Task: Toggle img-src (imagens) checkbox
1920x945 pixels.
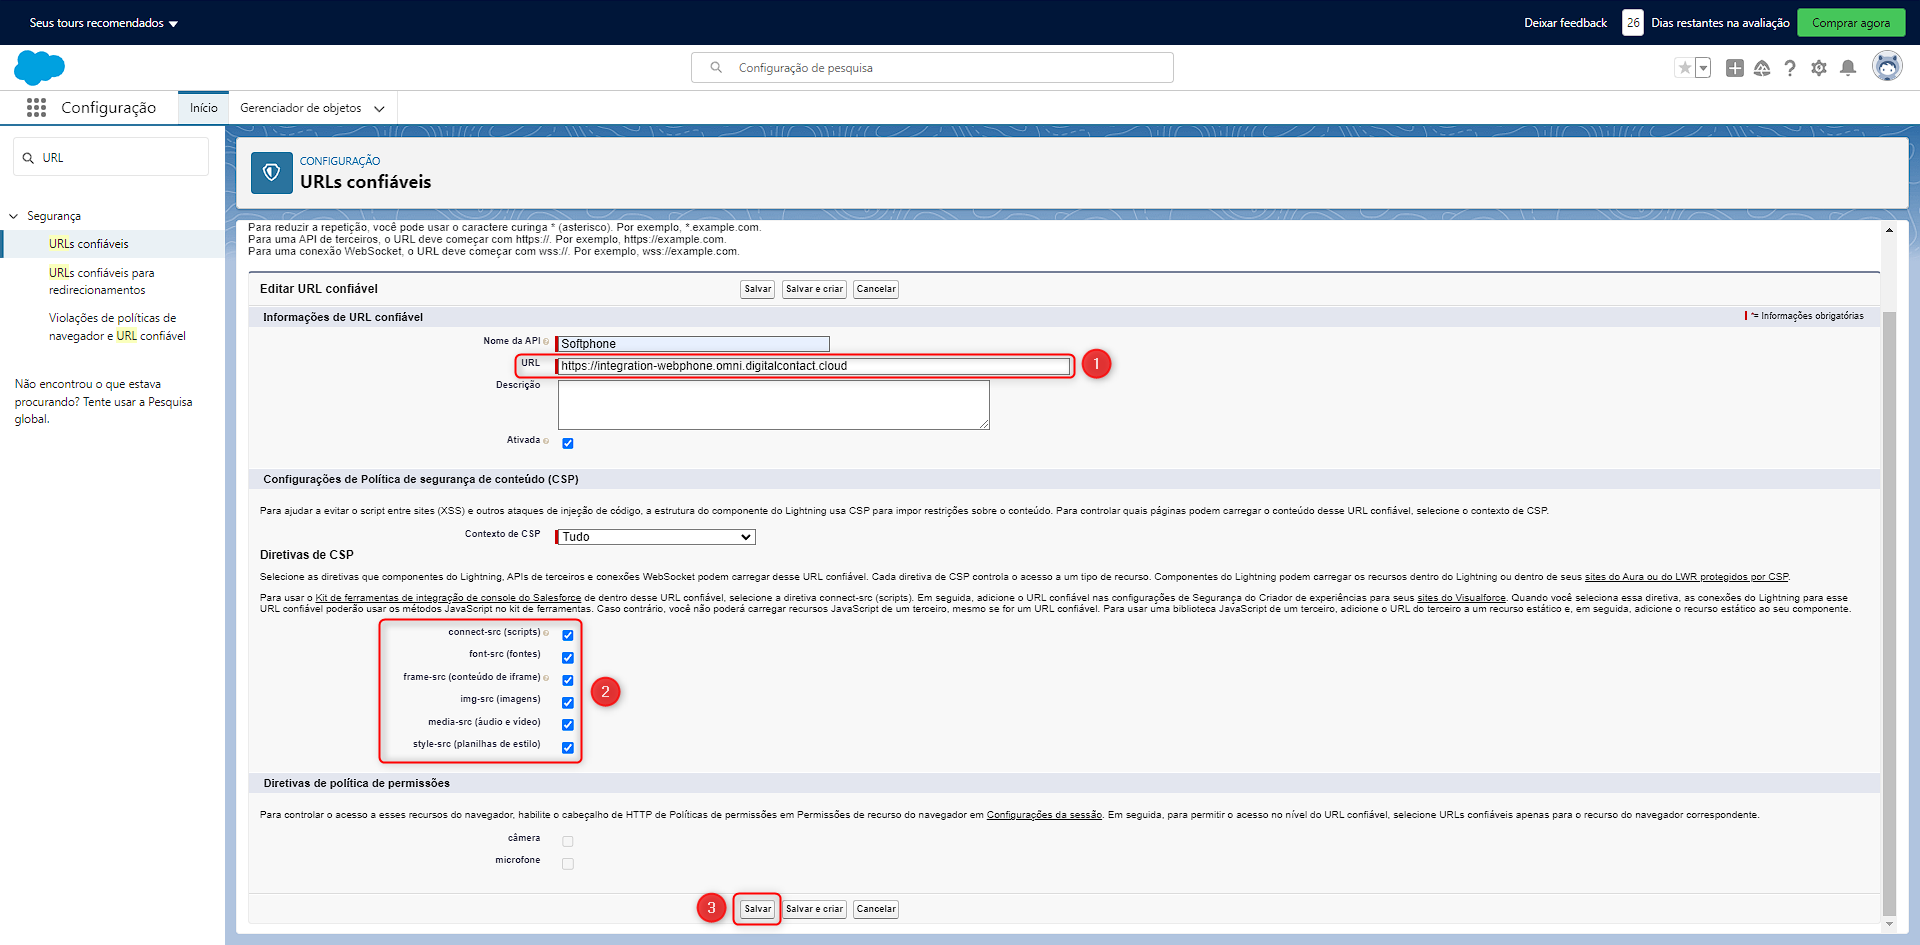Action: coord(567,702)
